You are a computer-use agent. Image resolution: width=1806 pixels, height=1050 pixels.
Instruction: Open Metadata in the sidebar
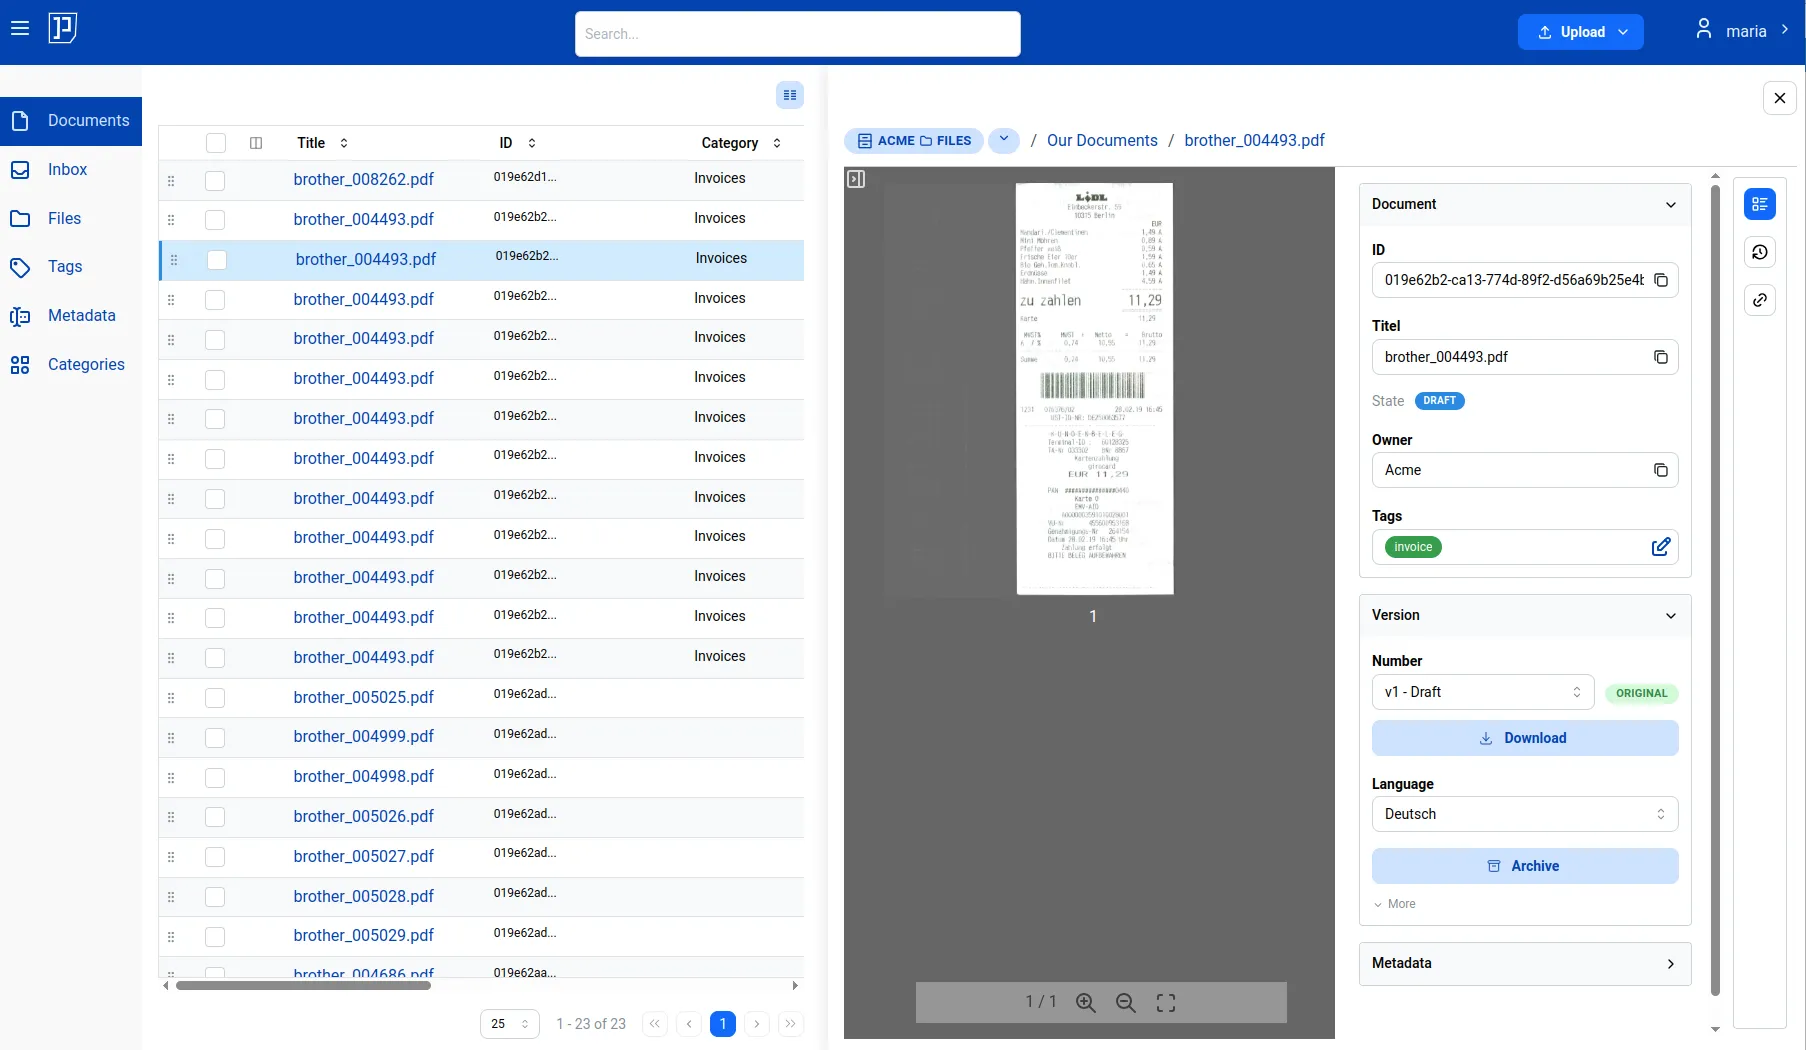(x=71, y=316)
